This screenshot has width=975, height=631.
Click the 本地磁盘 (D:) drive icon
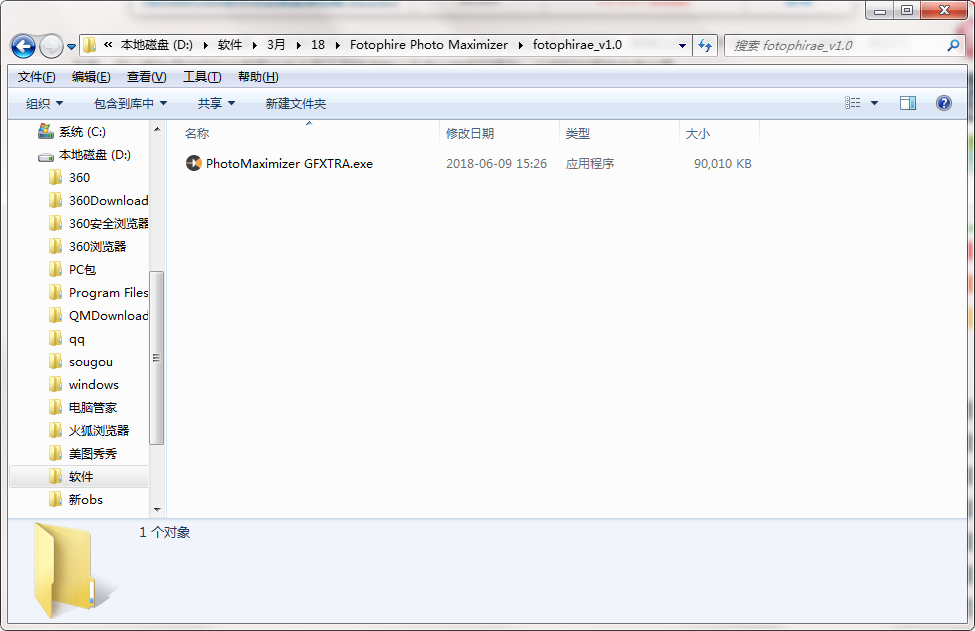pos(45,157)
